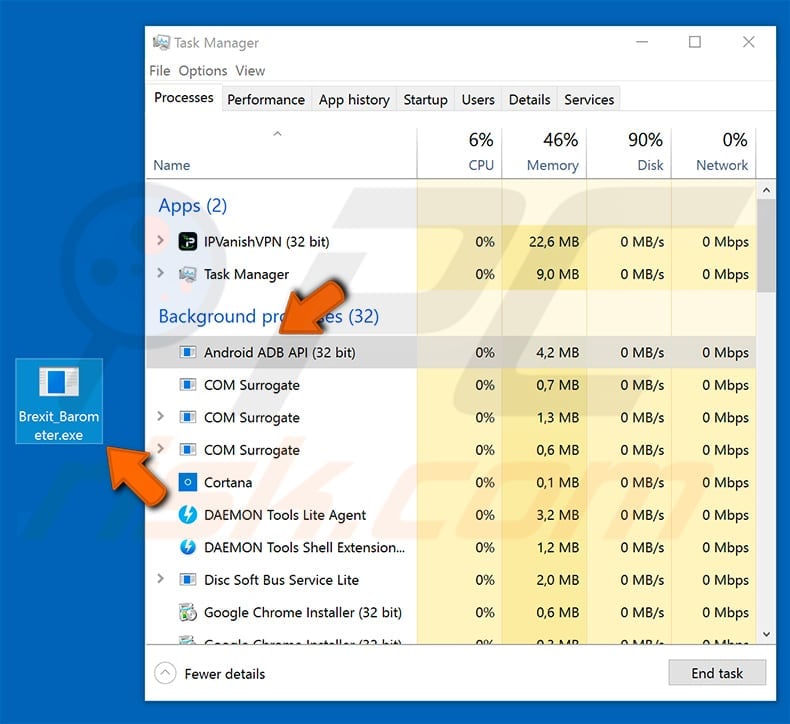790x724 pixels.
Task: Click the Google Chrome Installer (32 bit) icon
Action: point(188,613)
